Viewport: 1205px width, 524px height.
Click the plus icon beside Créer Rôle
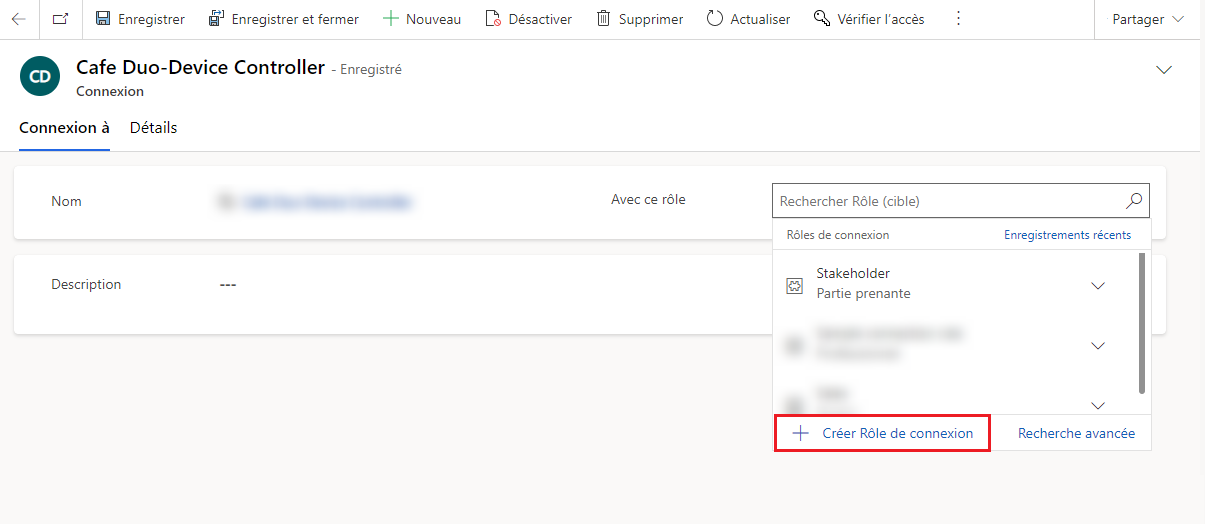800,433
